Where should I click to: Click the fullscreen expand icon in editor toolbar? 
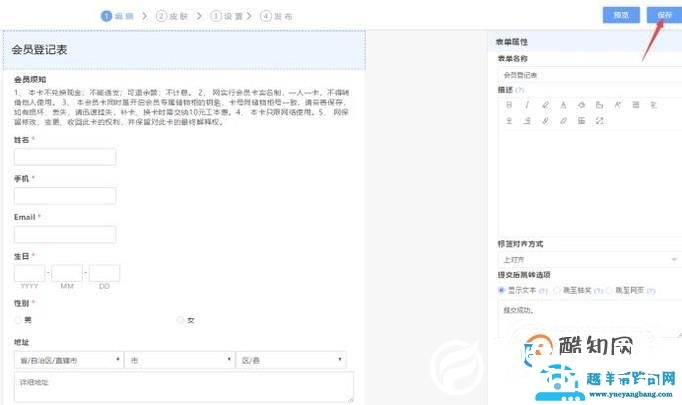coord(600,121)
